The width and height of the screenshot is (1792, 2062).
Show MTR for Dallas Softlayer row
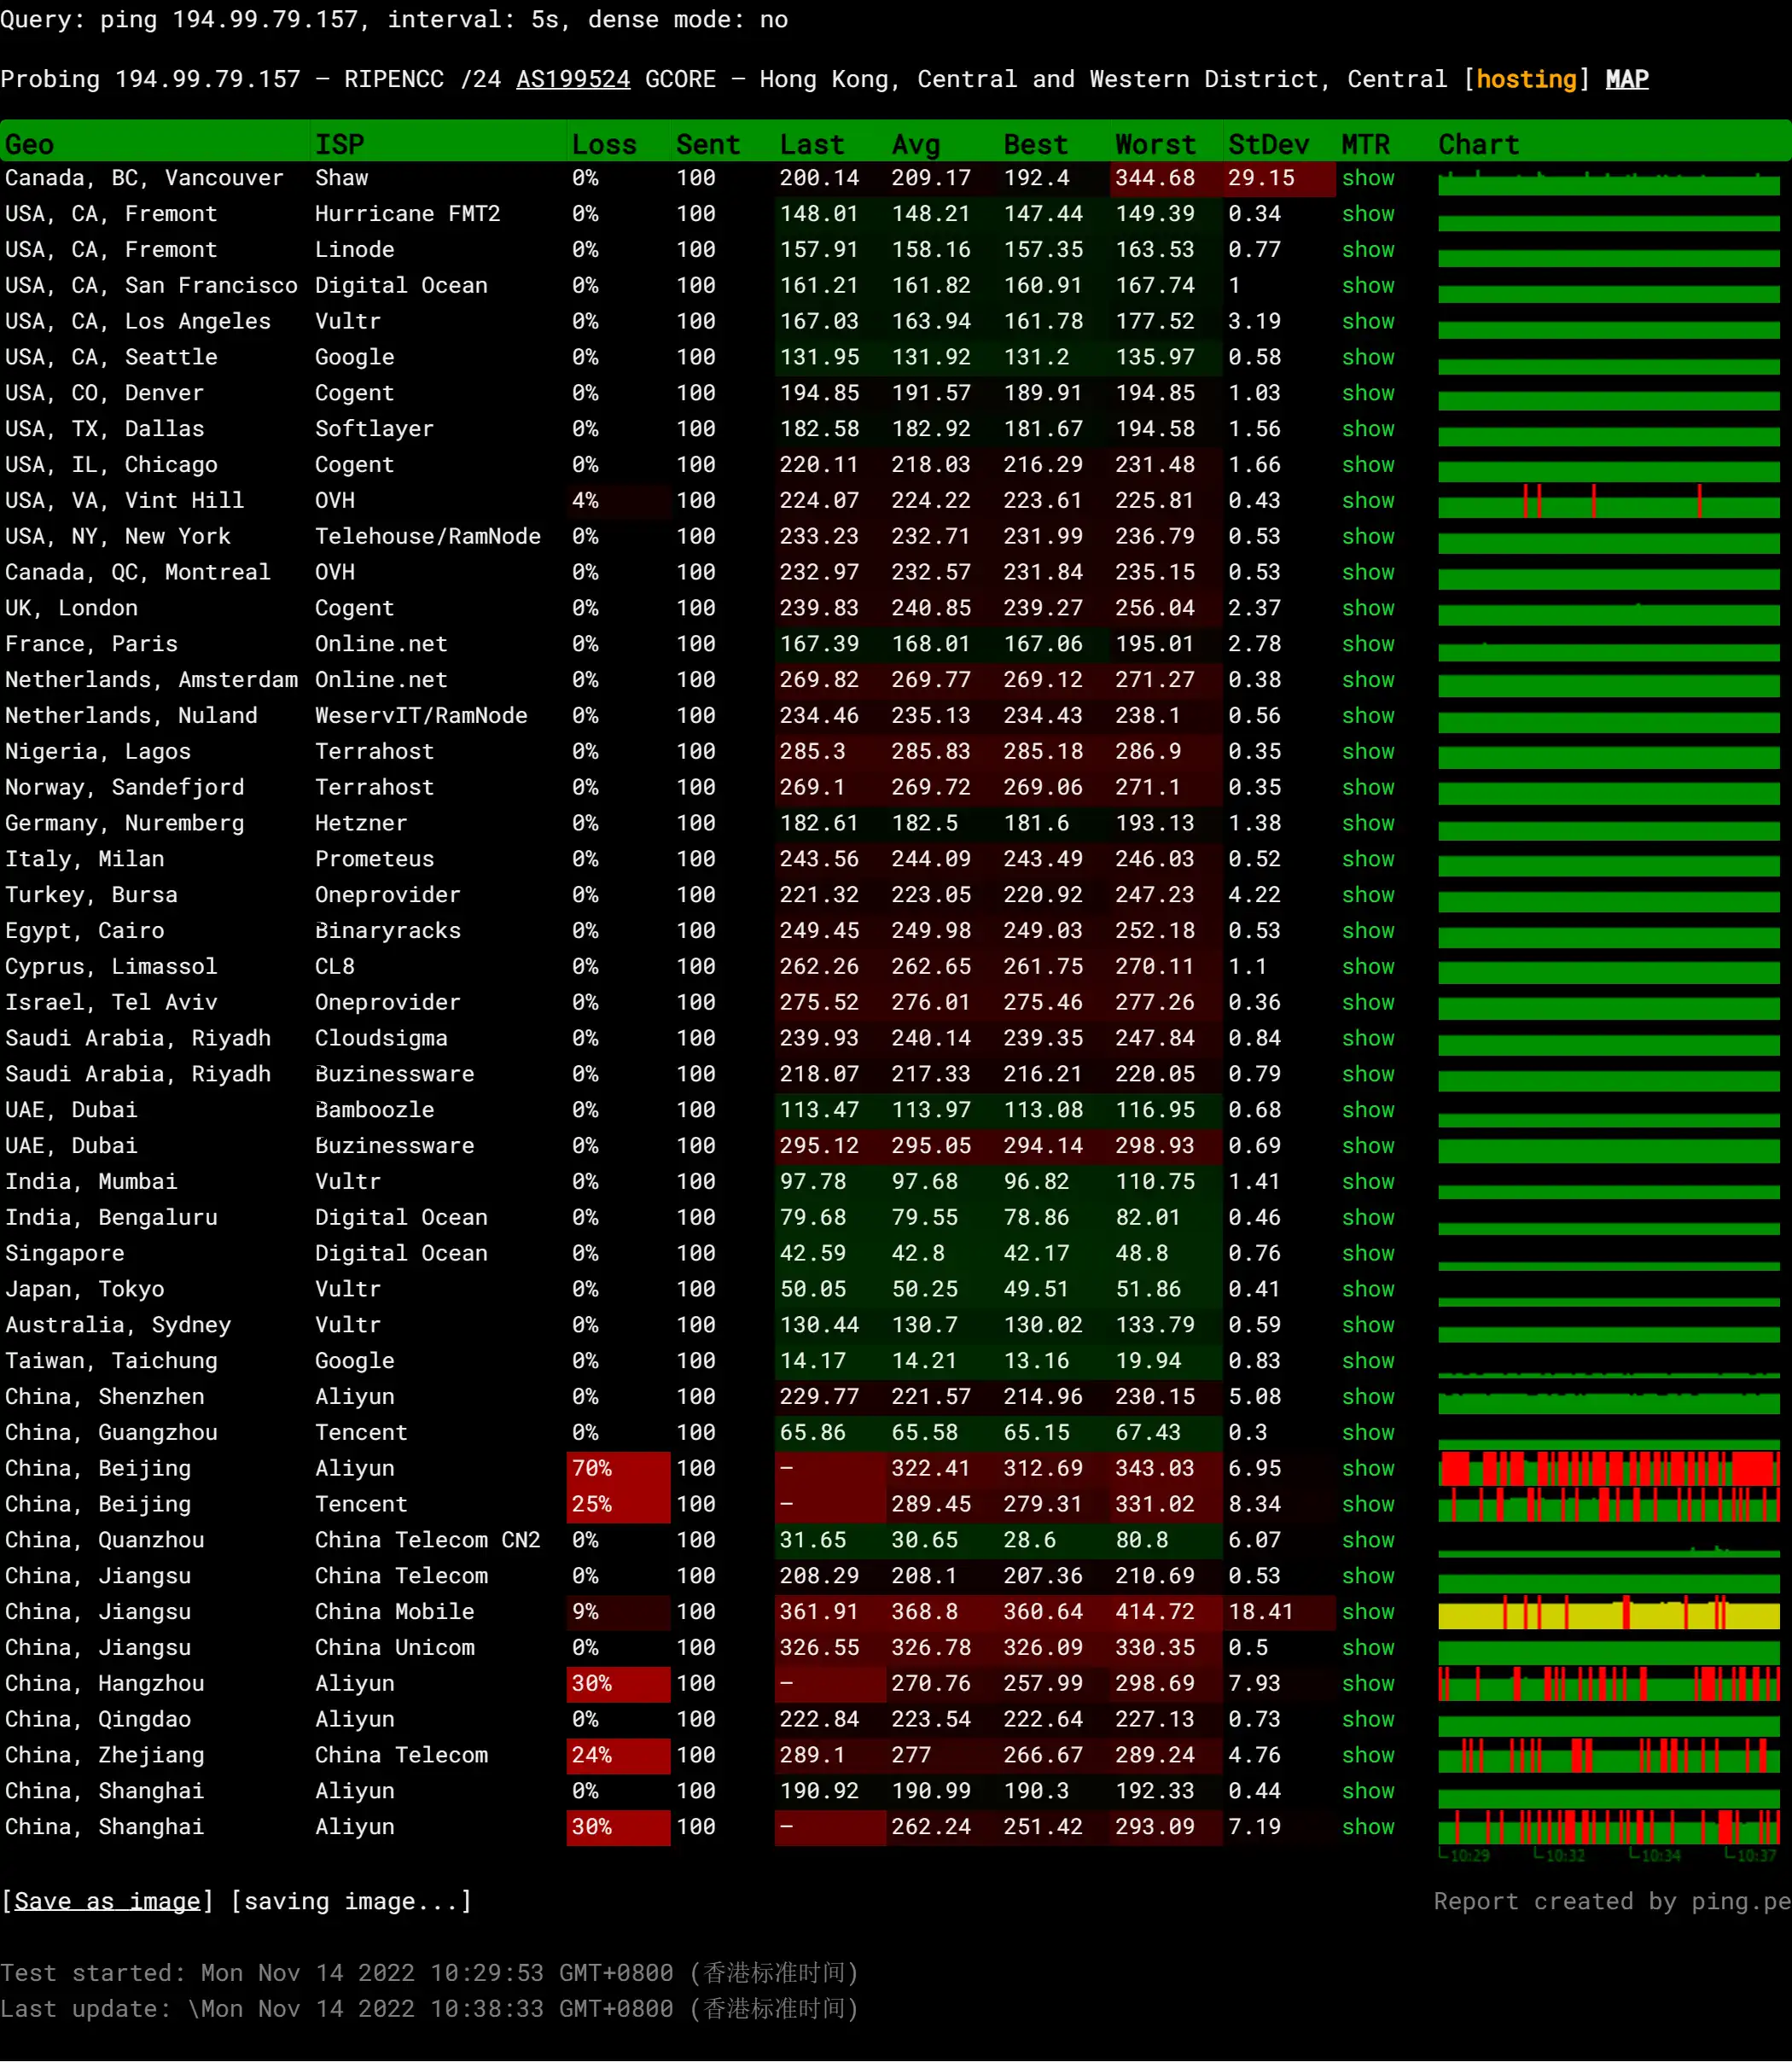(x=1368, y=429)
